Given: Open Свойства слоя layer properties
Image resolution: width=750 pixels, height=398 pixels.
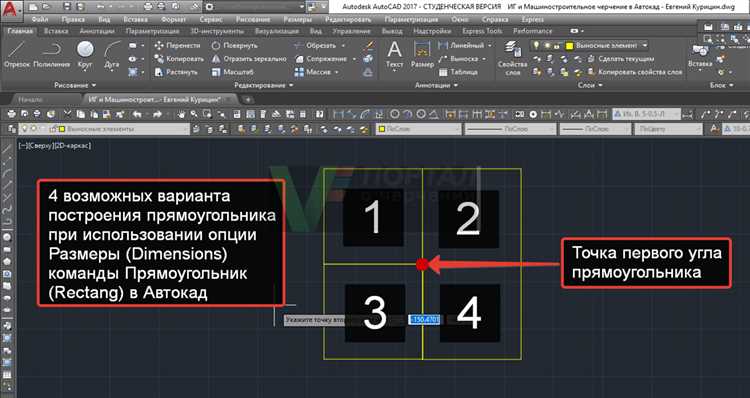Looking at the screenshot, I should click(512, 58).
